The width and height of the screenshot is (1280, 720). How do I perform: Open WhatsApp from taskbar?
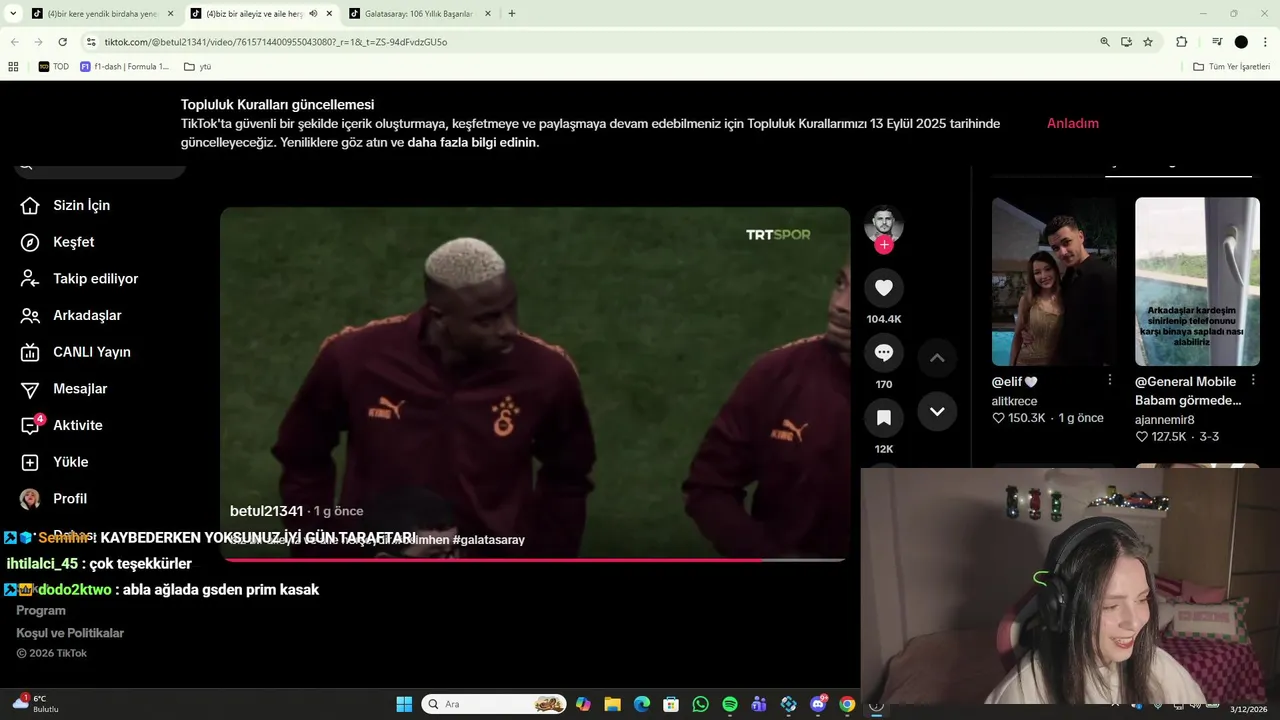coord(700,704)
